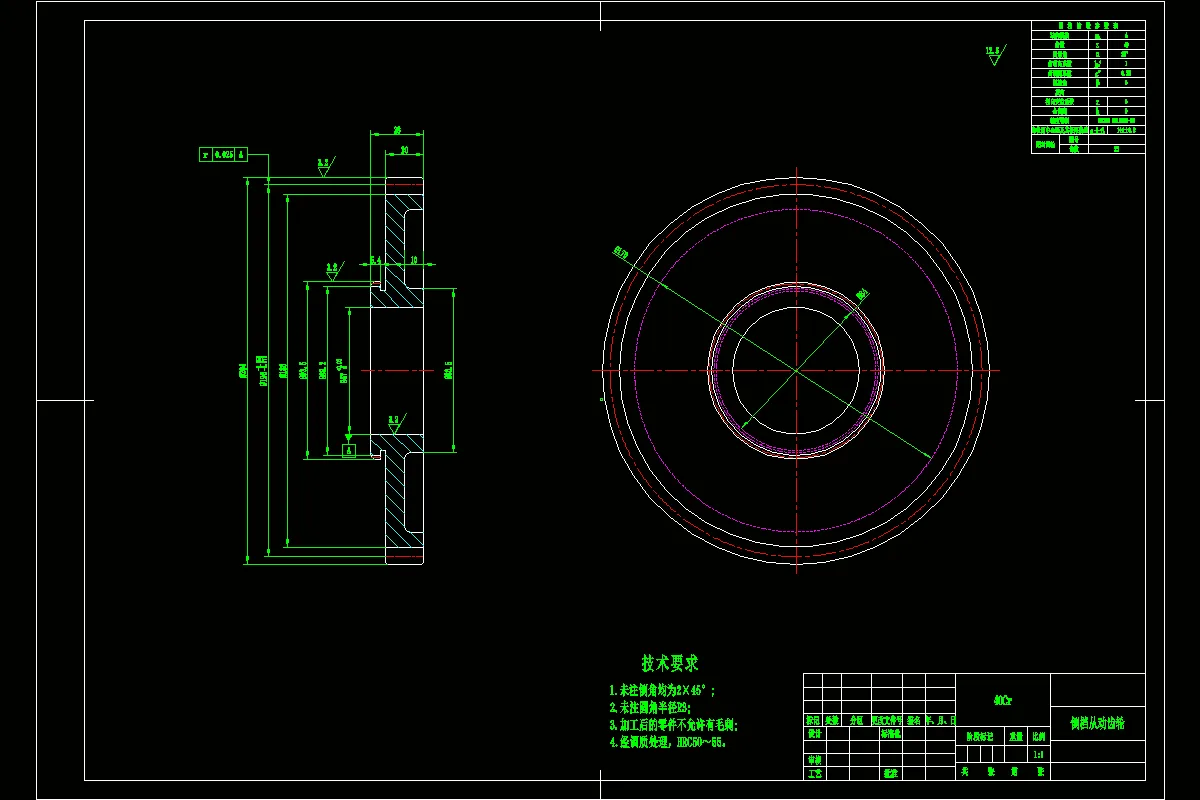The image size is (1200, 800).
Task: Select the part name text in title block
Action: (x=1097, y=723)
